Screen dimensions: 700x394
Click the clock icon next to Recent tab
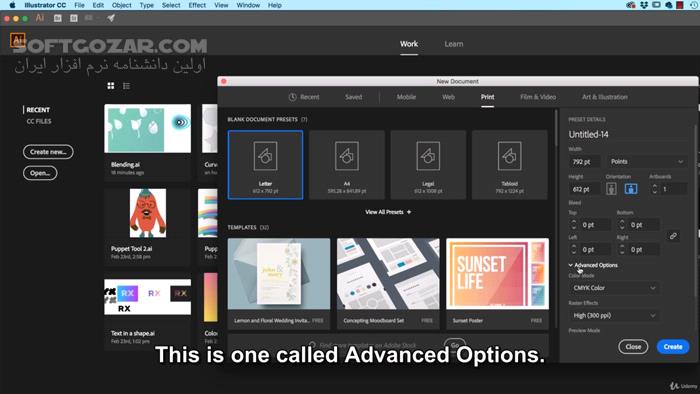[x=292, y=97]
